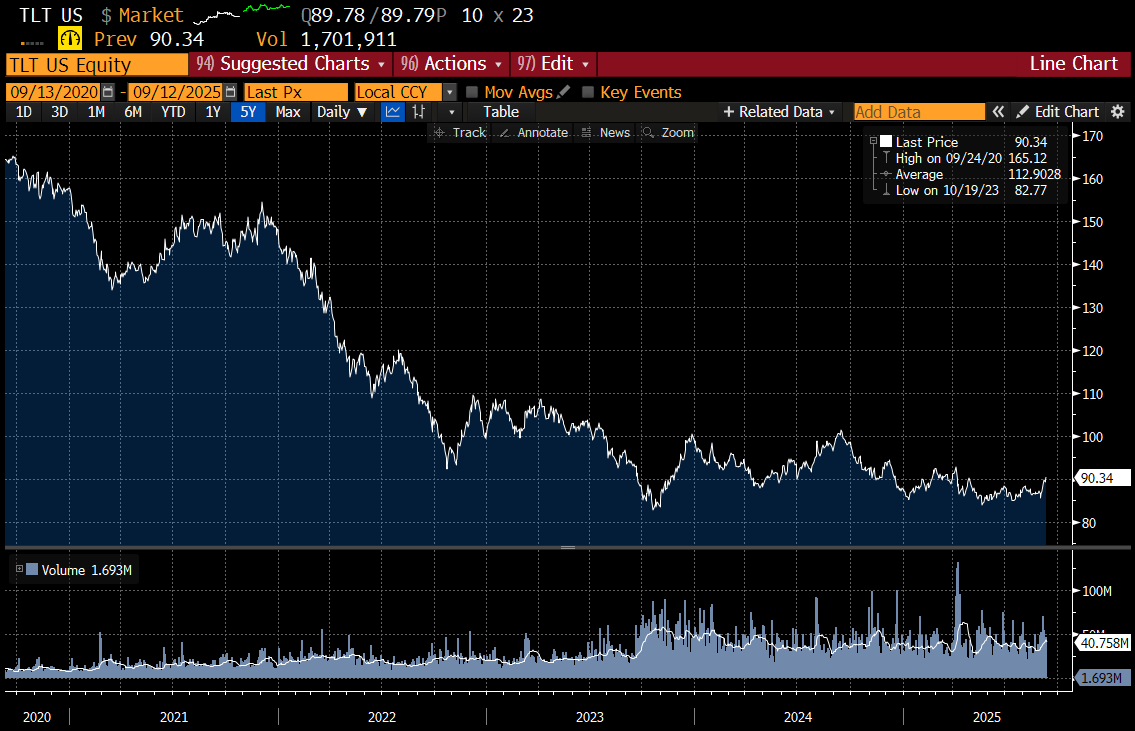
Task: Click the 1.693M volume axis label
Action: click(x=1101, y=678)
